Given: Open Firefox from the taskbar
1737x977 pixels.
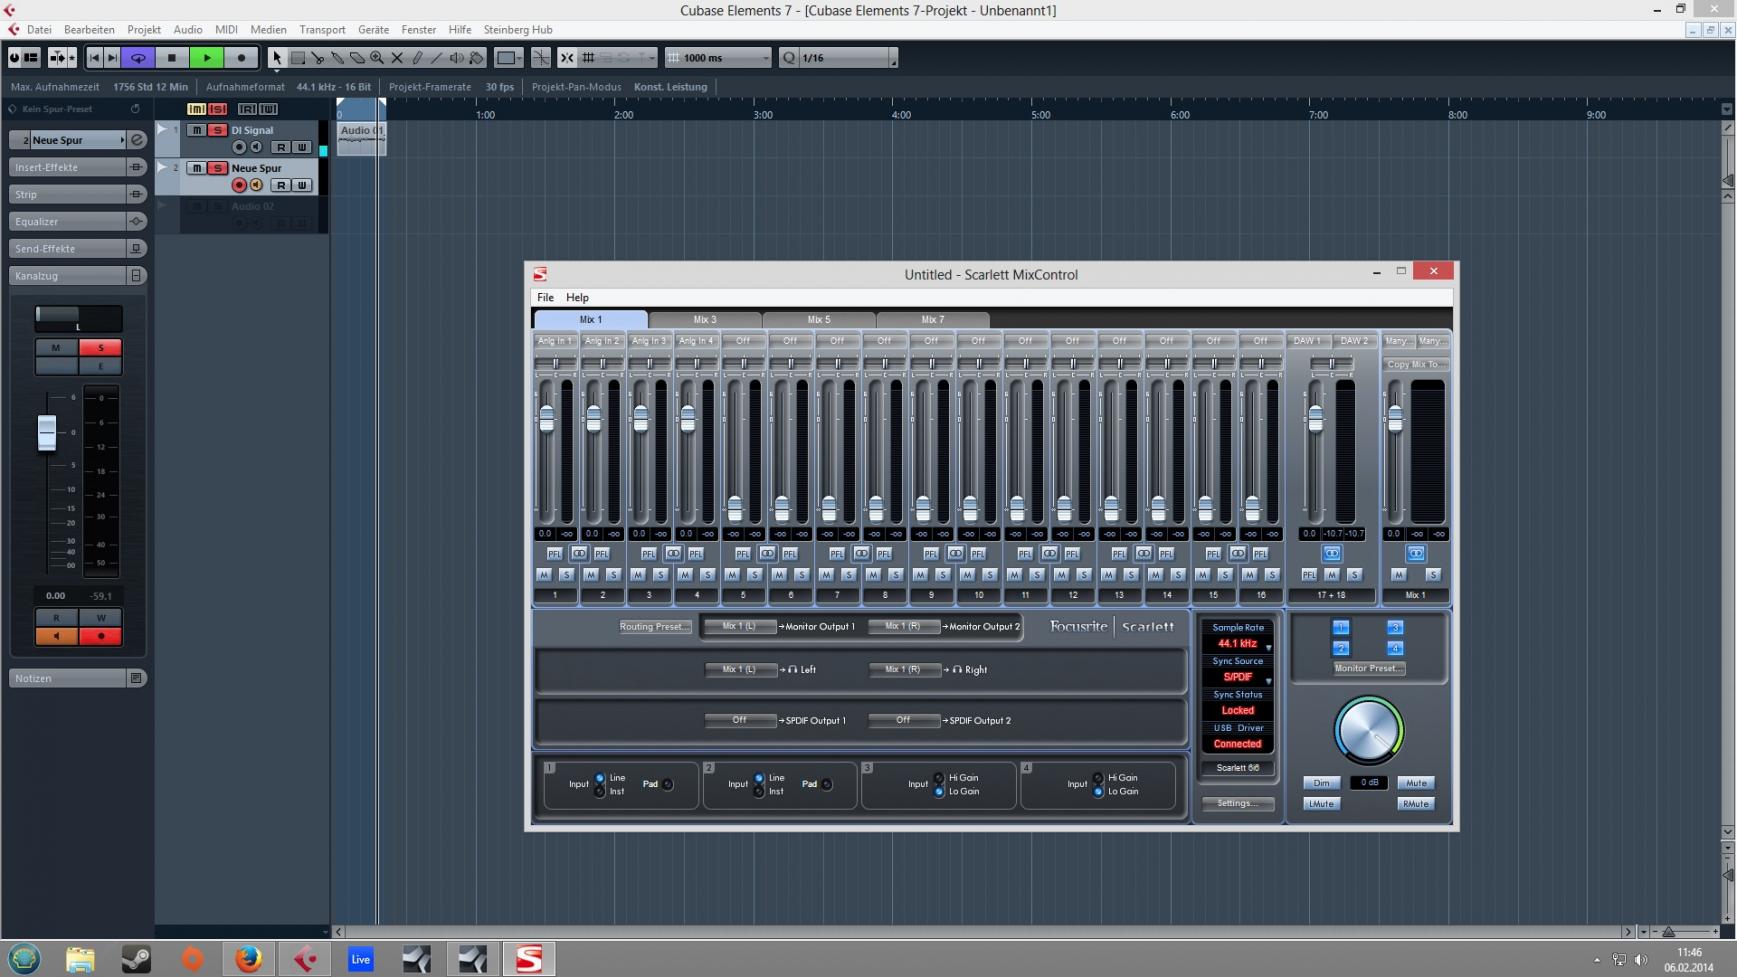Looking at the screenshot, I should click(248, 959).
